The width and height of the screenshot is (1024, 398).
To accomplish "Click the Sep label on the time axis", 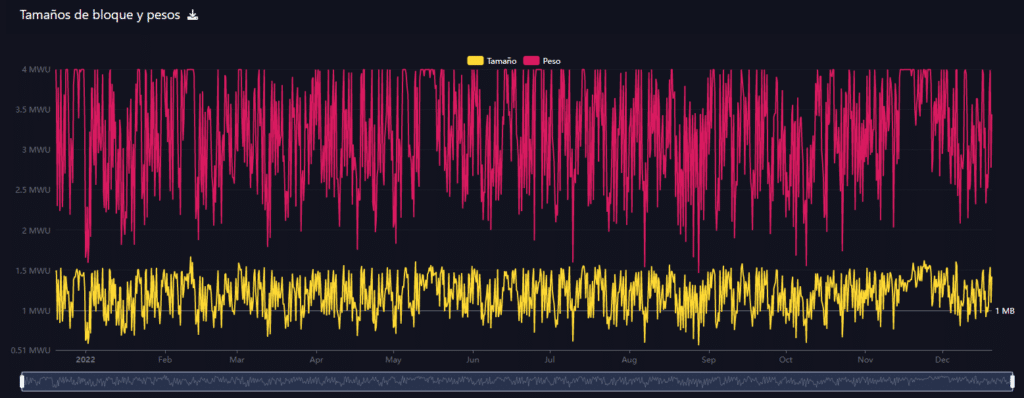I will point(709,359).
